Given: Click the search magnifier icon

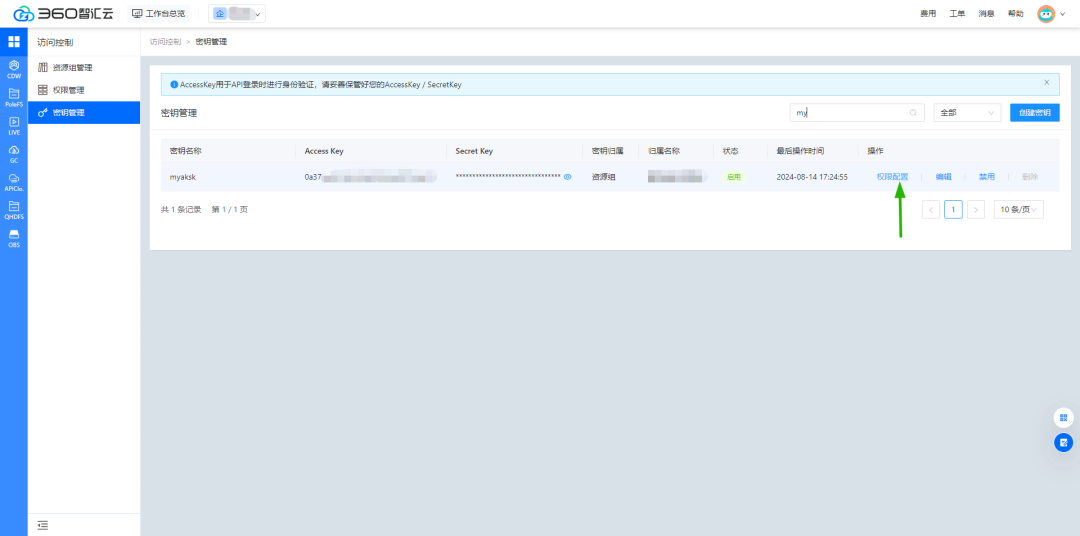Looking at the screenshot, I should (913, 113).
